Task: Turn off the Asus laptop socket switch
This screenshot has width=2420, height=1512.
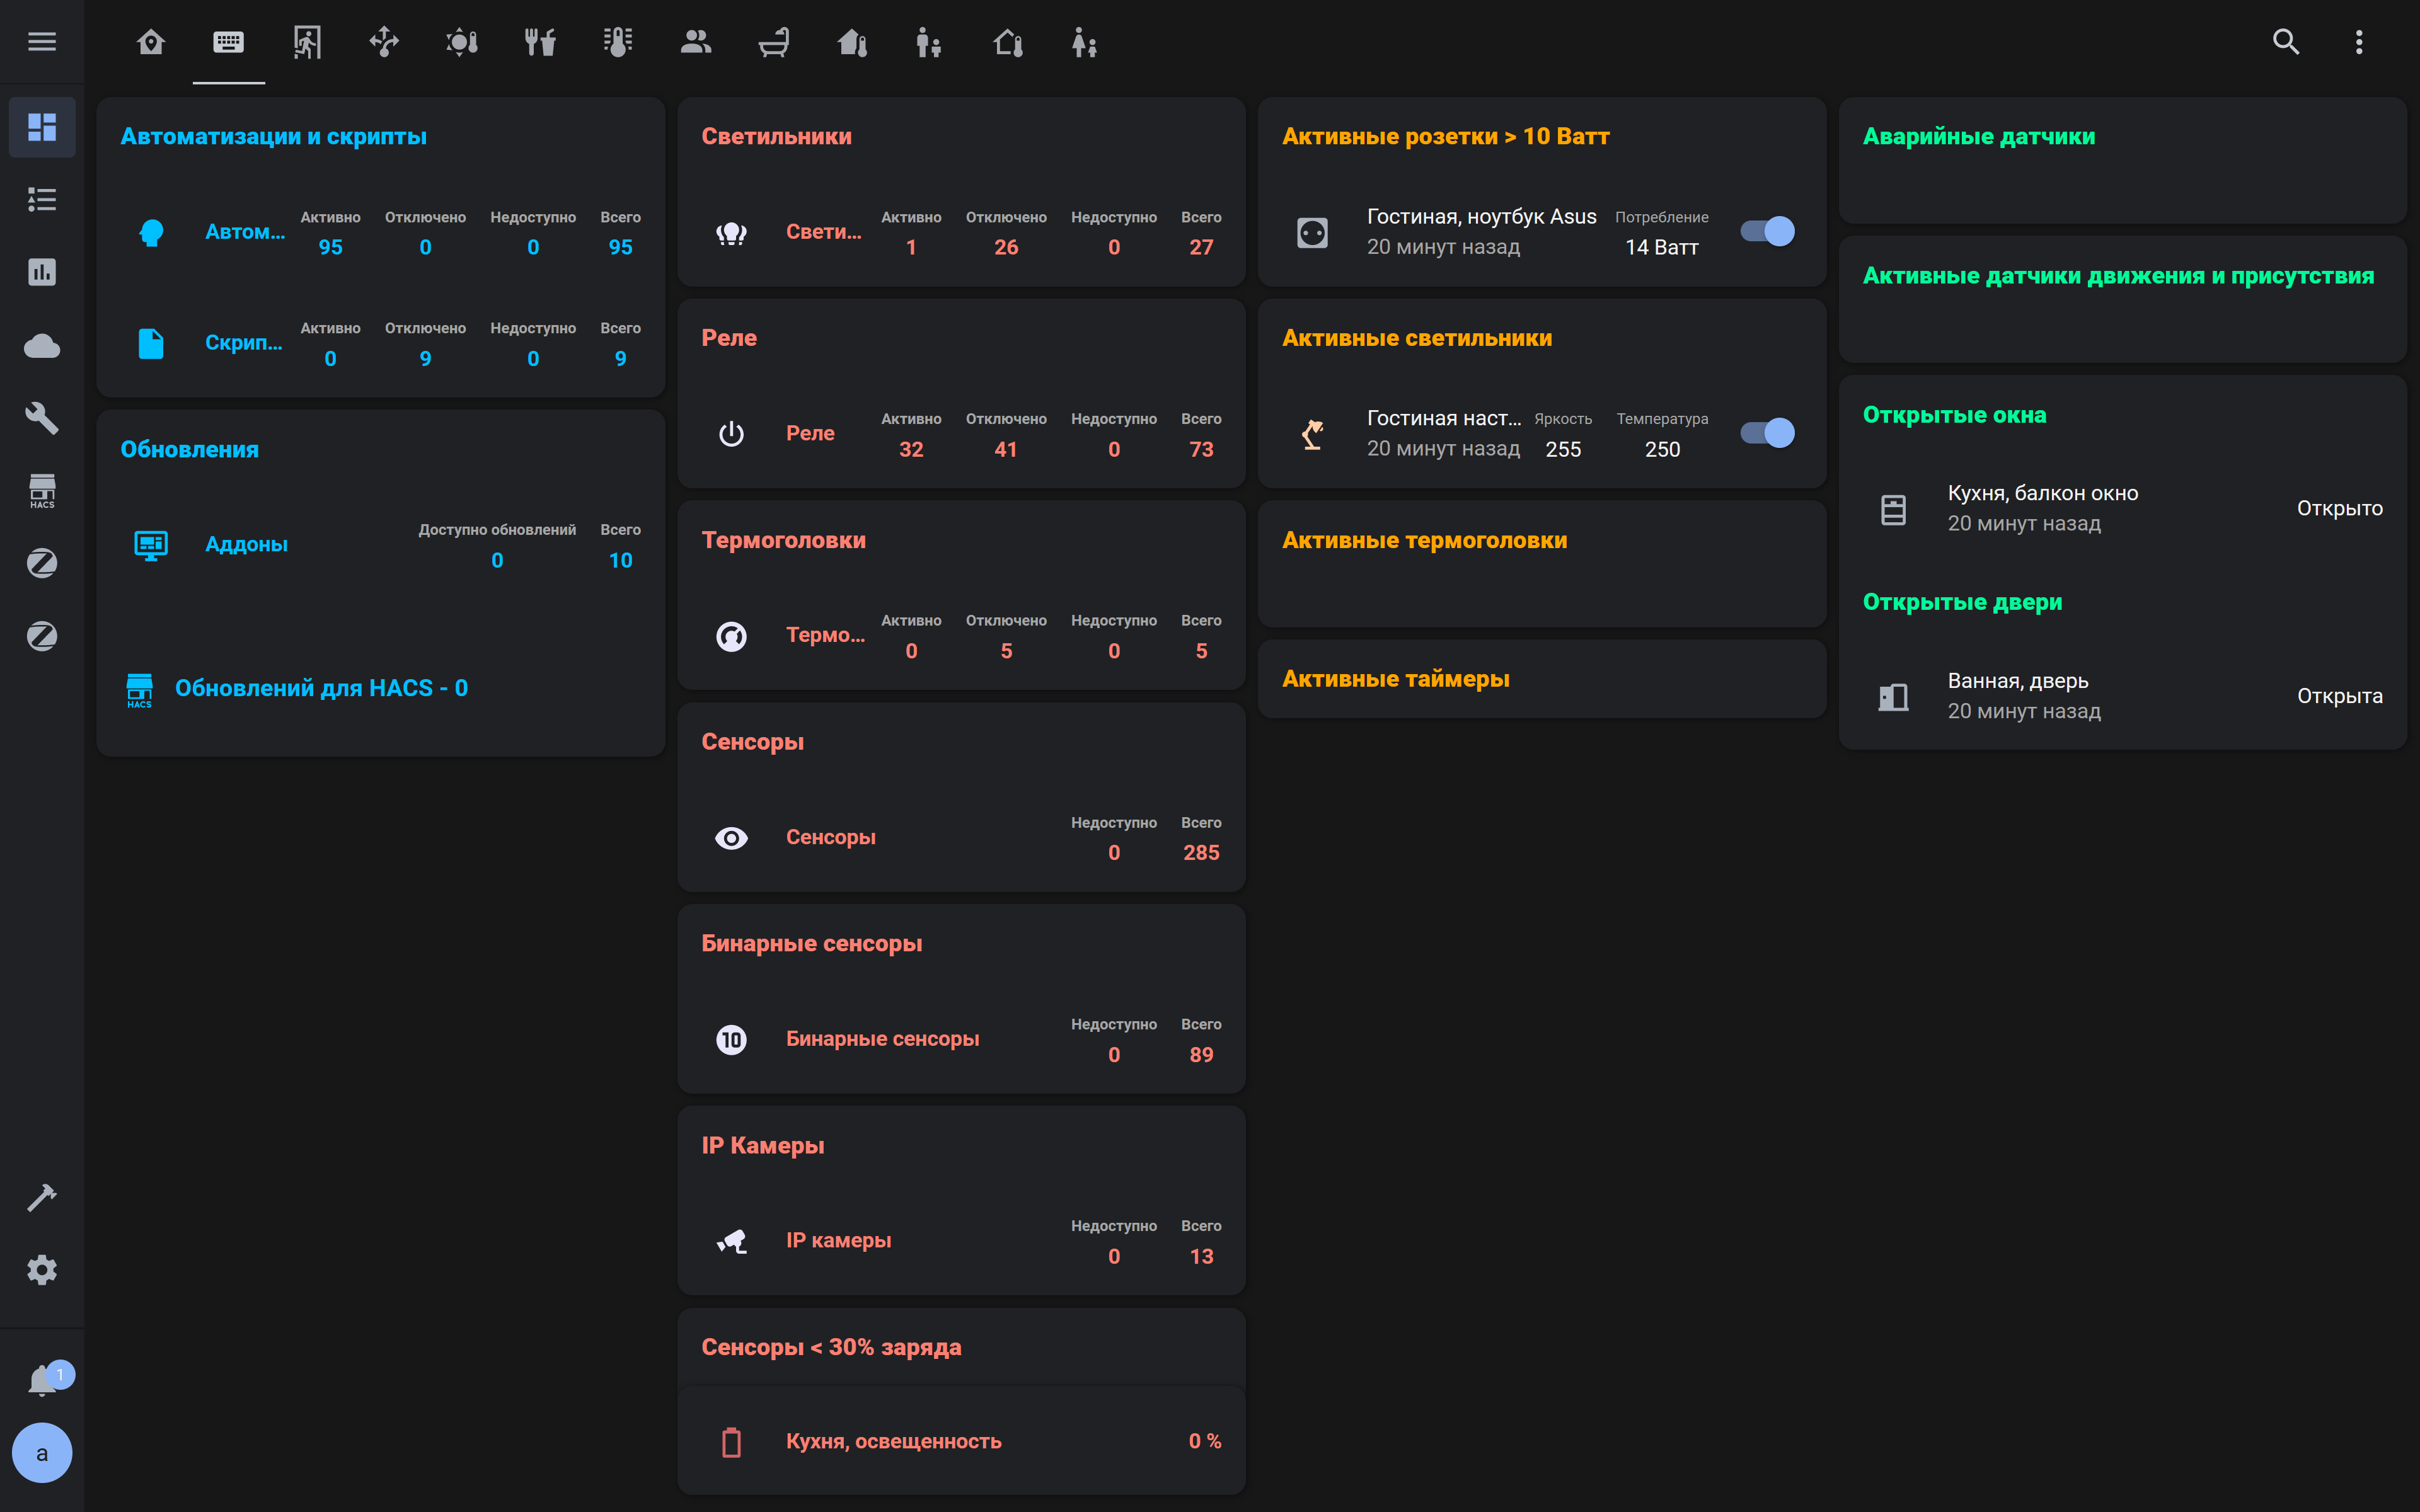Action: 1767,231
